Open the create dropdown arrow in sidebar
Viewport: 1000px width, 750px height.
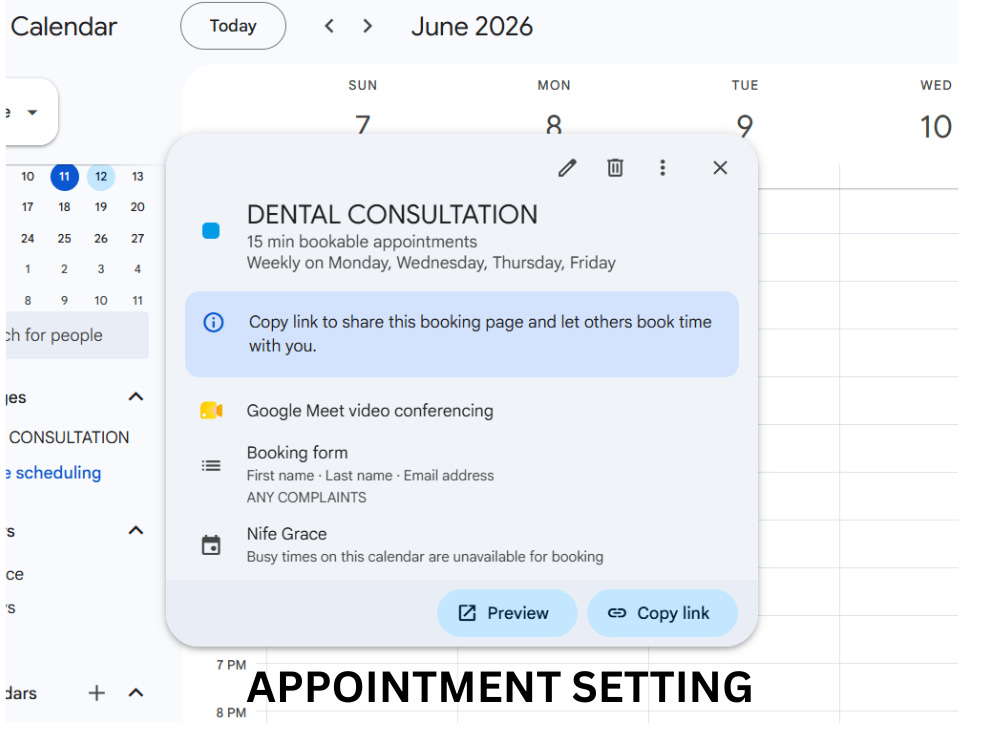pos(32,113)
